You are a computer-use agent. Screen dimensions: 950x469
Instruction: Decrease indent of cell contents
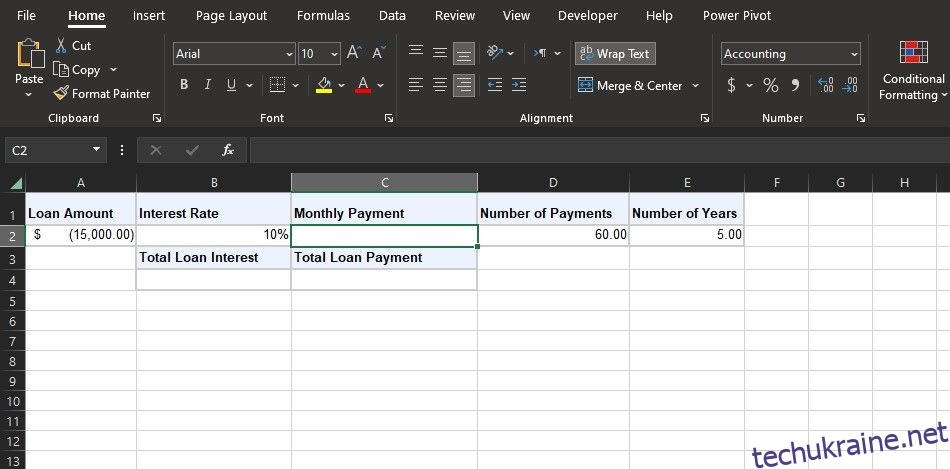[x=495, y=85]
